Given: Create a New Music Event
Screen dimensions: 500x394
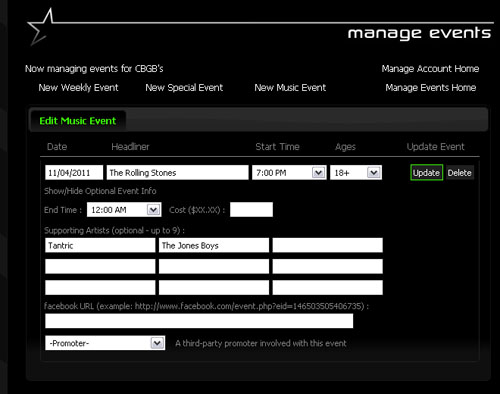Looking at the screenshot, I should [290, 88].
